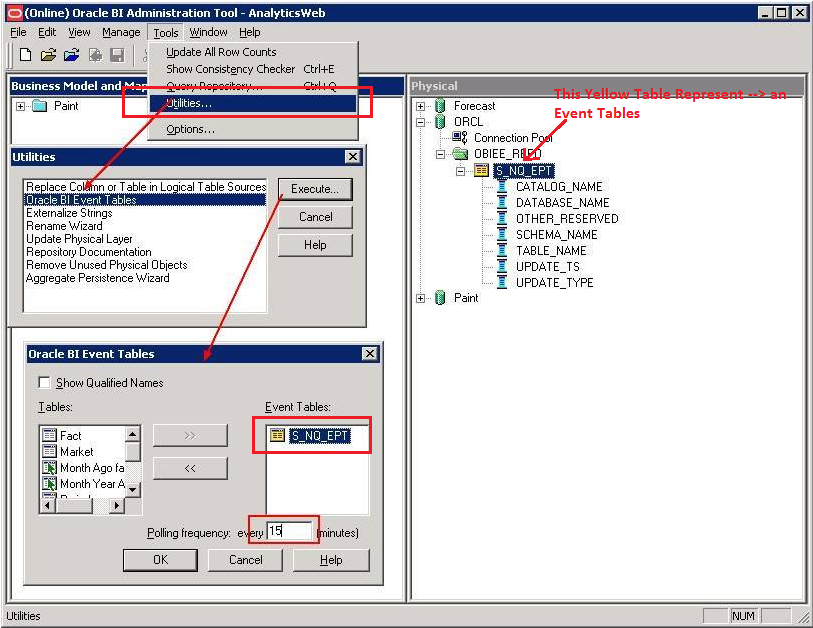
Task: Click the UPDATE_TYPE column icon
Action: tap(502, 282)
